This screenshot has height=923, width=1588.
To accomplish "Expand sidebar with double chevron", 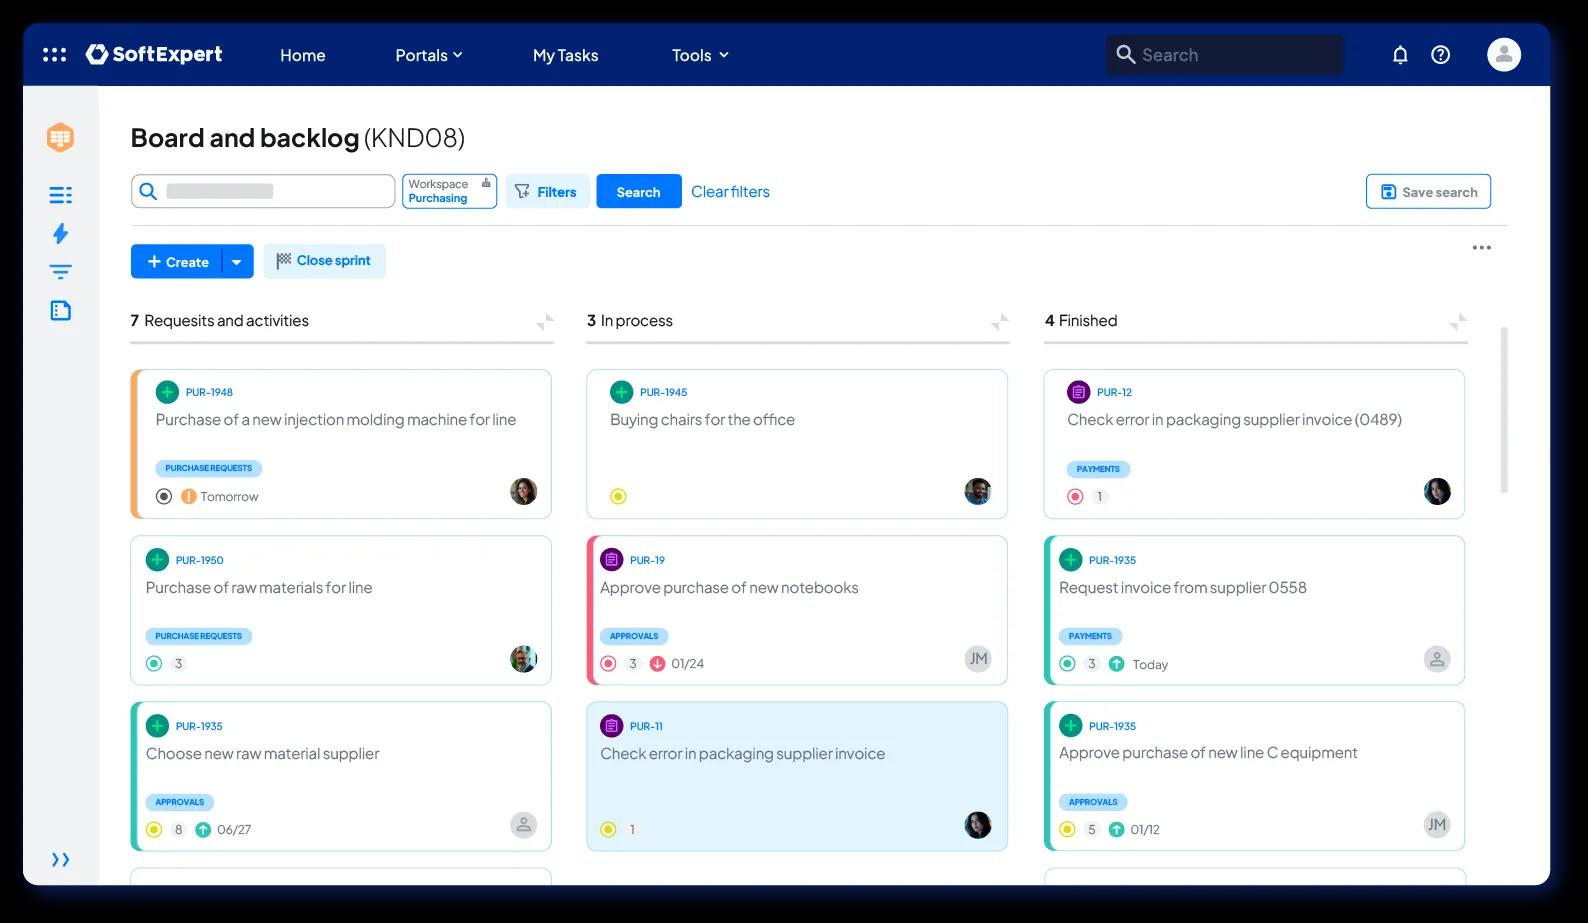I will pos(60,860).
